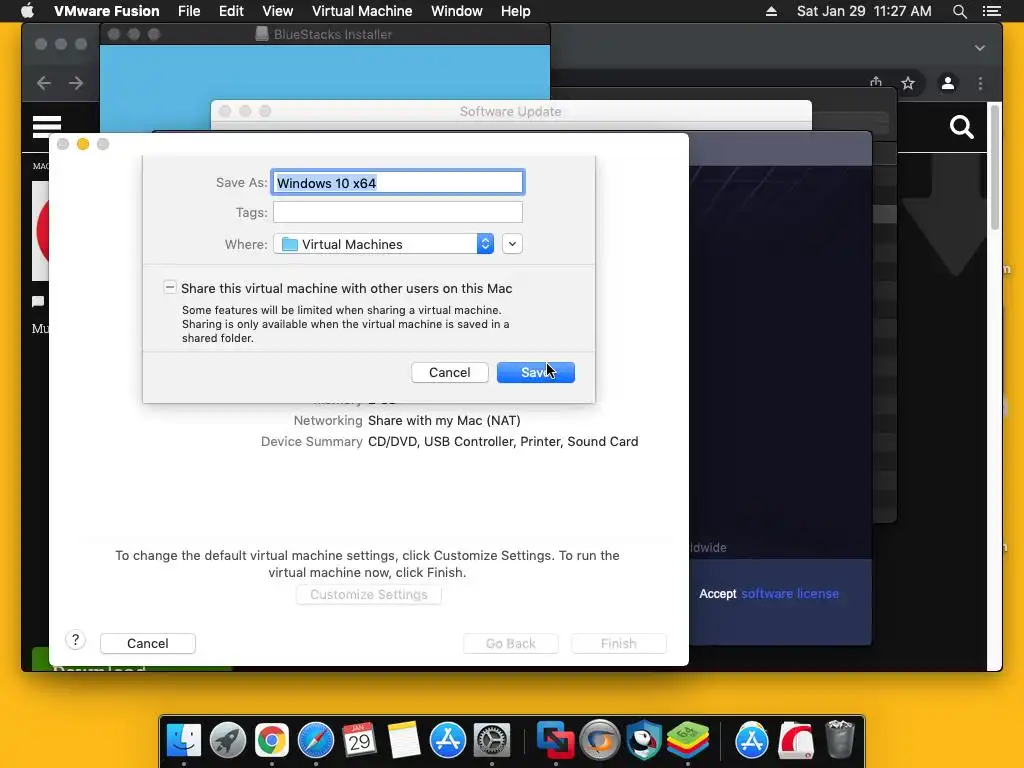Image resolution: width=1024 pixels, height=768 pixels.
Task: Click Cancel at the wizard bottom
Action: pos(148,643)
